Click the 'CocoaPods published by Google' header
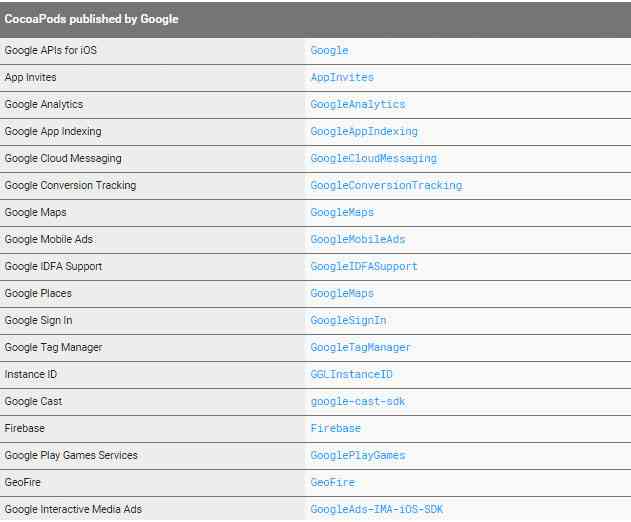This screenshot has height=522, width=631. pyautogui.click(x=91, y=19)
